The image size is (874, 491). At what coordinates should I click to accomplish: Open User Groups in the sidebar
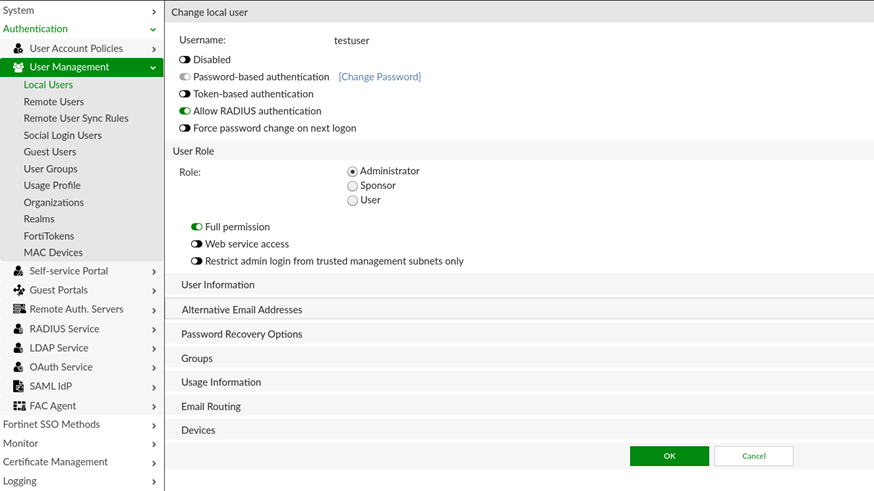pos(50,169)
